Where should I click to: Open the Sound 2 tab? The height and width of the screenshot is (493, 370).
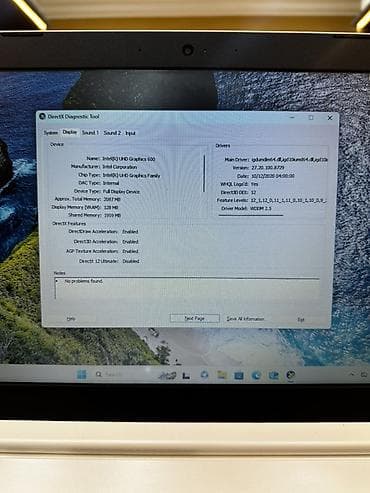(x=112, y=133)
